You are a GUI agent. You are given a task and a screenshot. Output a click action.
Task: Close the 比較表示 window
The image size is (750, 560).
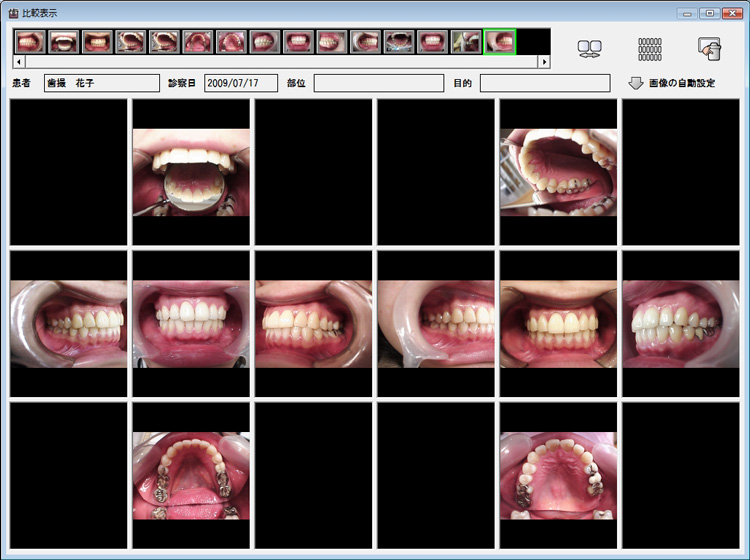[x=732, y=13]
